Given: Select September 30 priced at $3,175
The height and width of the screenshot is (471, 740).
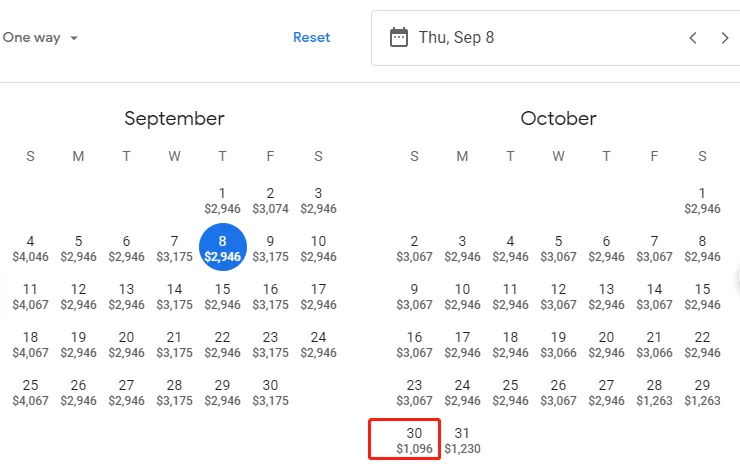Looking at the screenshot, I should pos(270,392).
